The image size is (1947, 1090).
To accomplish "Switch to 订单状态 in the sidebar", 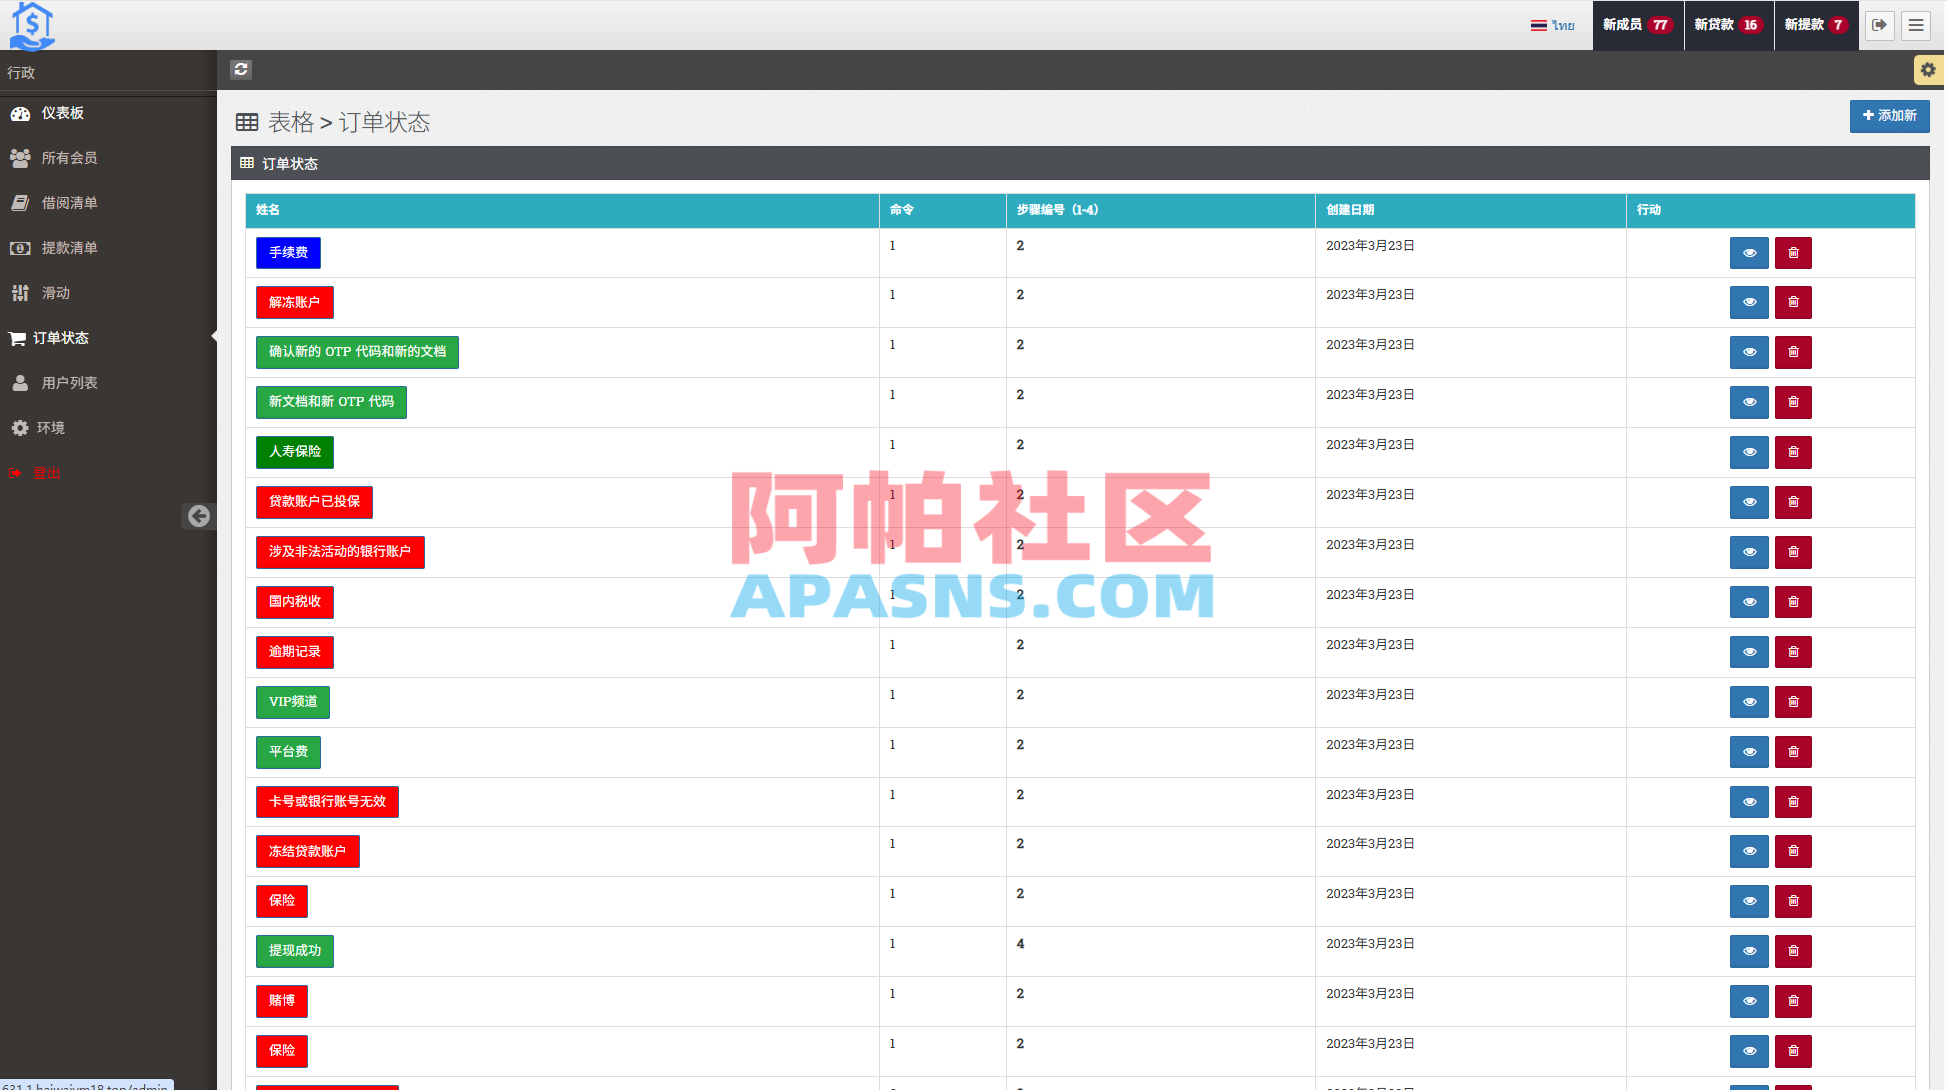I will tap(60, 338).
